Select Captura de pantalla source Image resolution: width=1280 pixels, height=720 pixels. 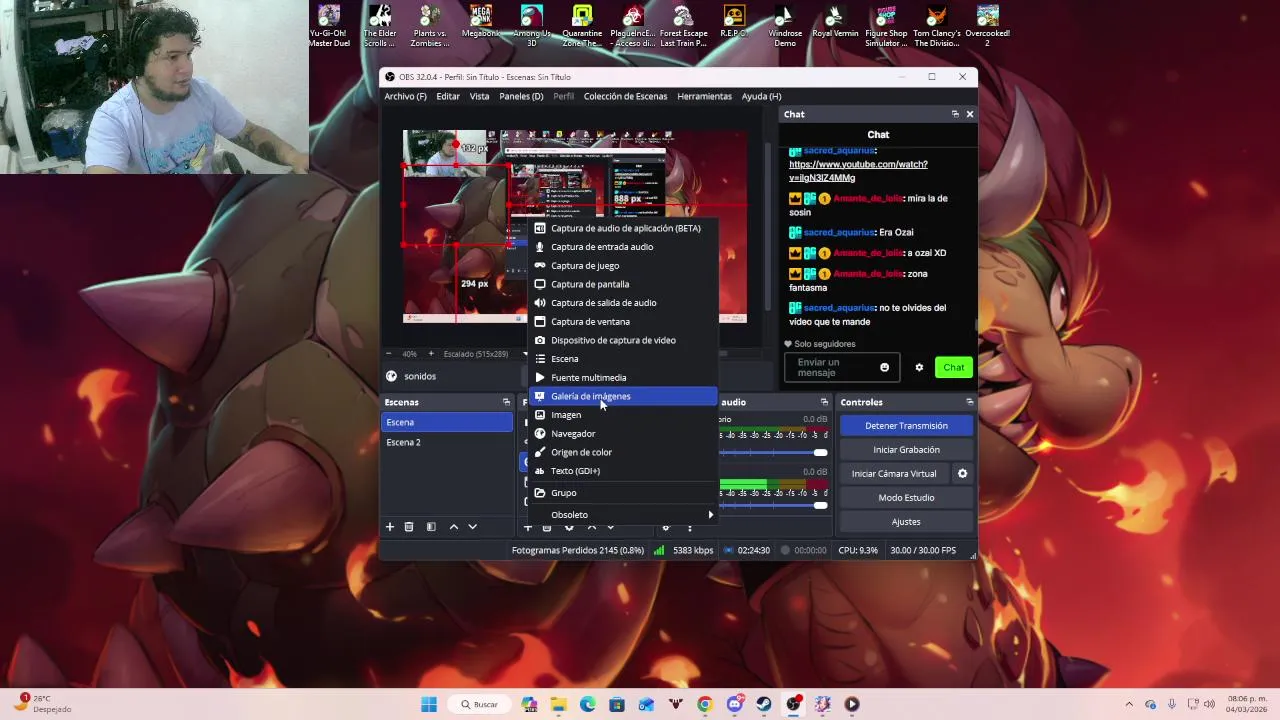click(623, 284)
